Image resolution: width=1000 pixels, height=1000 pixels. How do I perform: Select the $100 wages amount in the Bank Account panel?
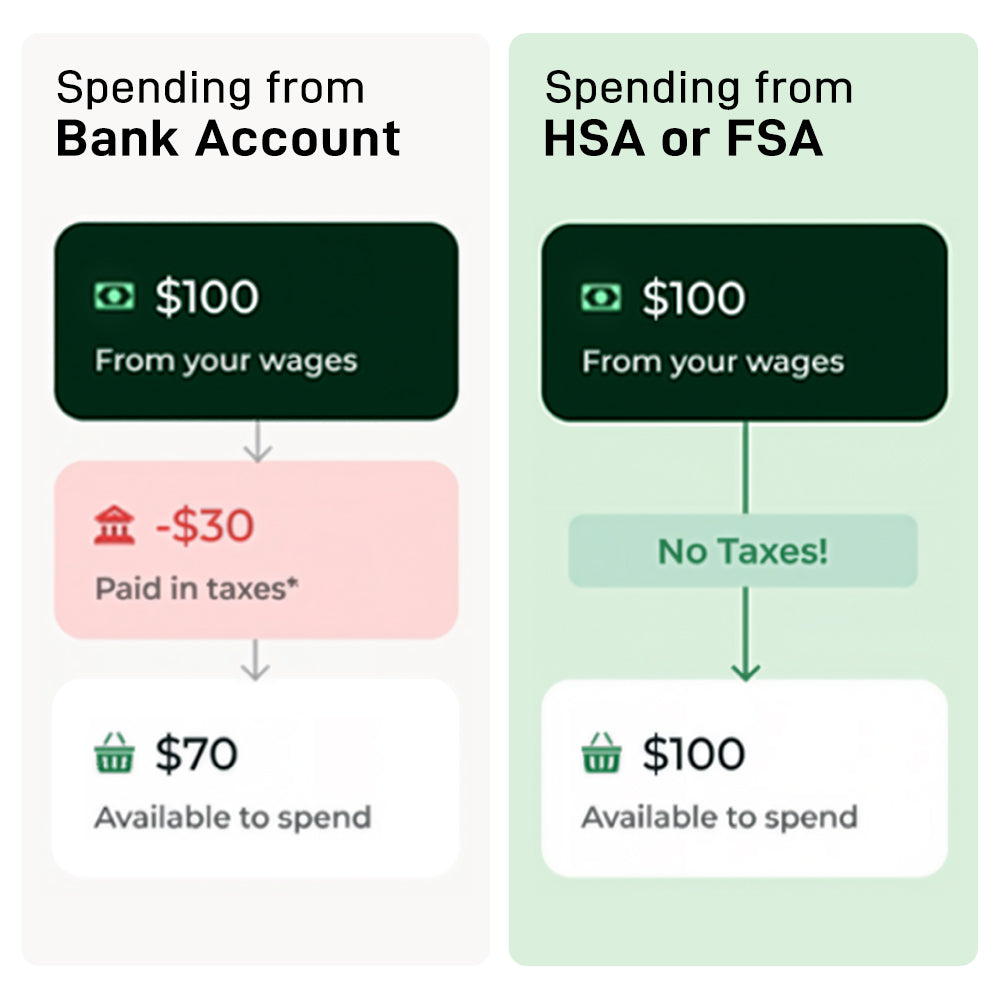coord(207,296)
